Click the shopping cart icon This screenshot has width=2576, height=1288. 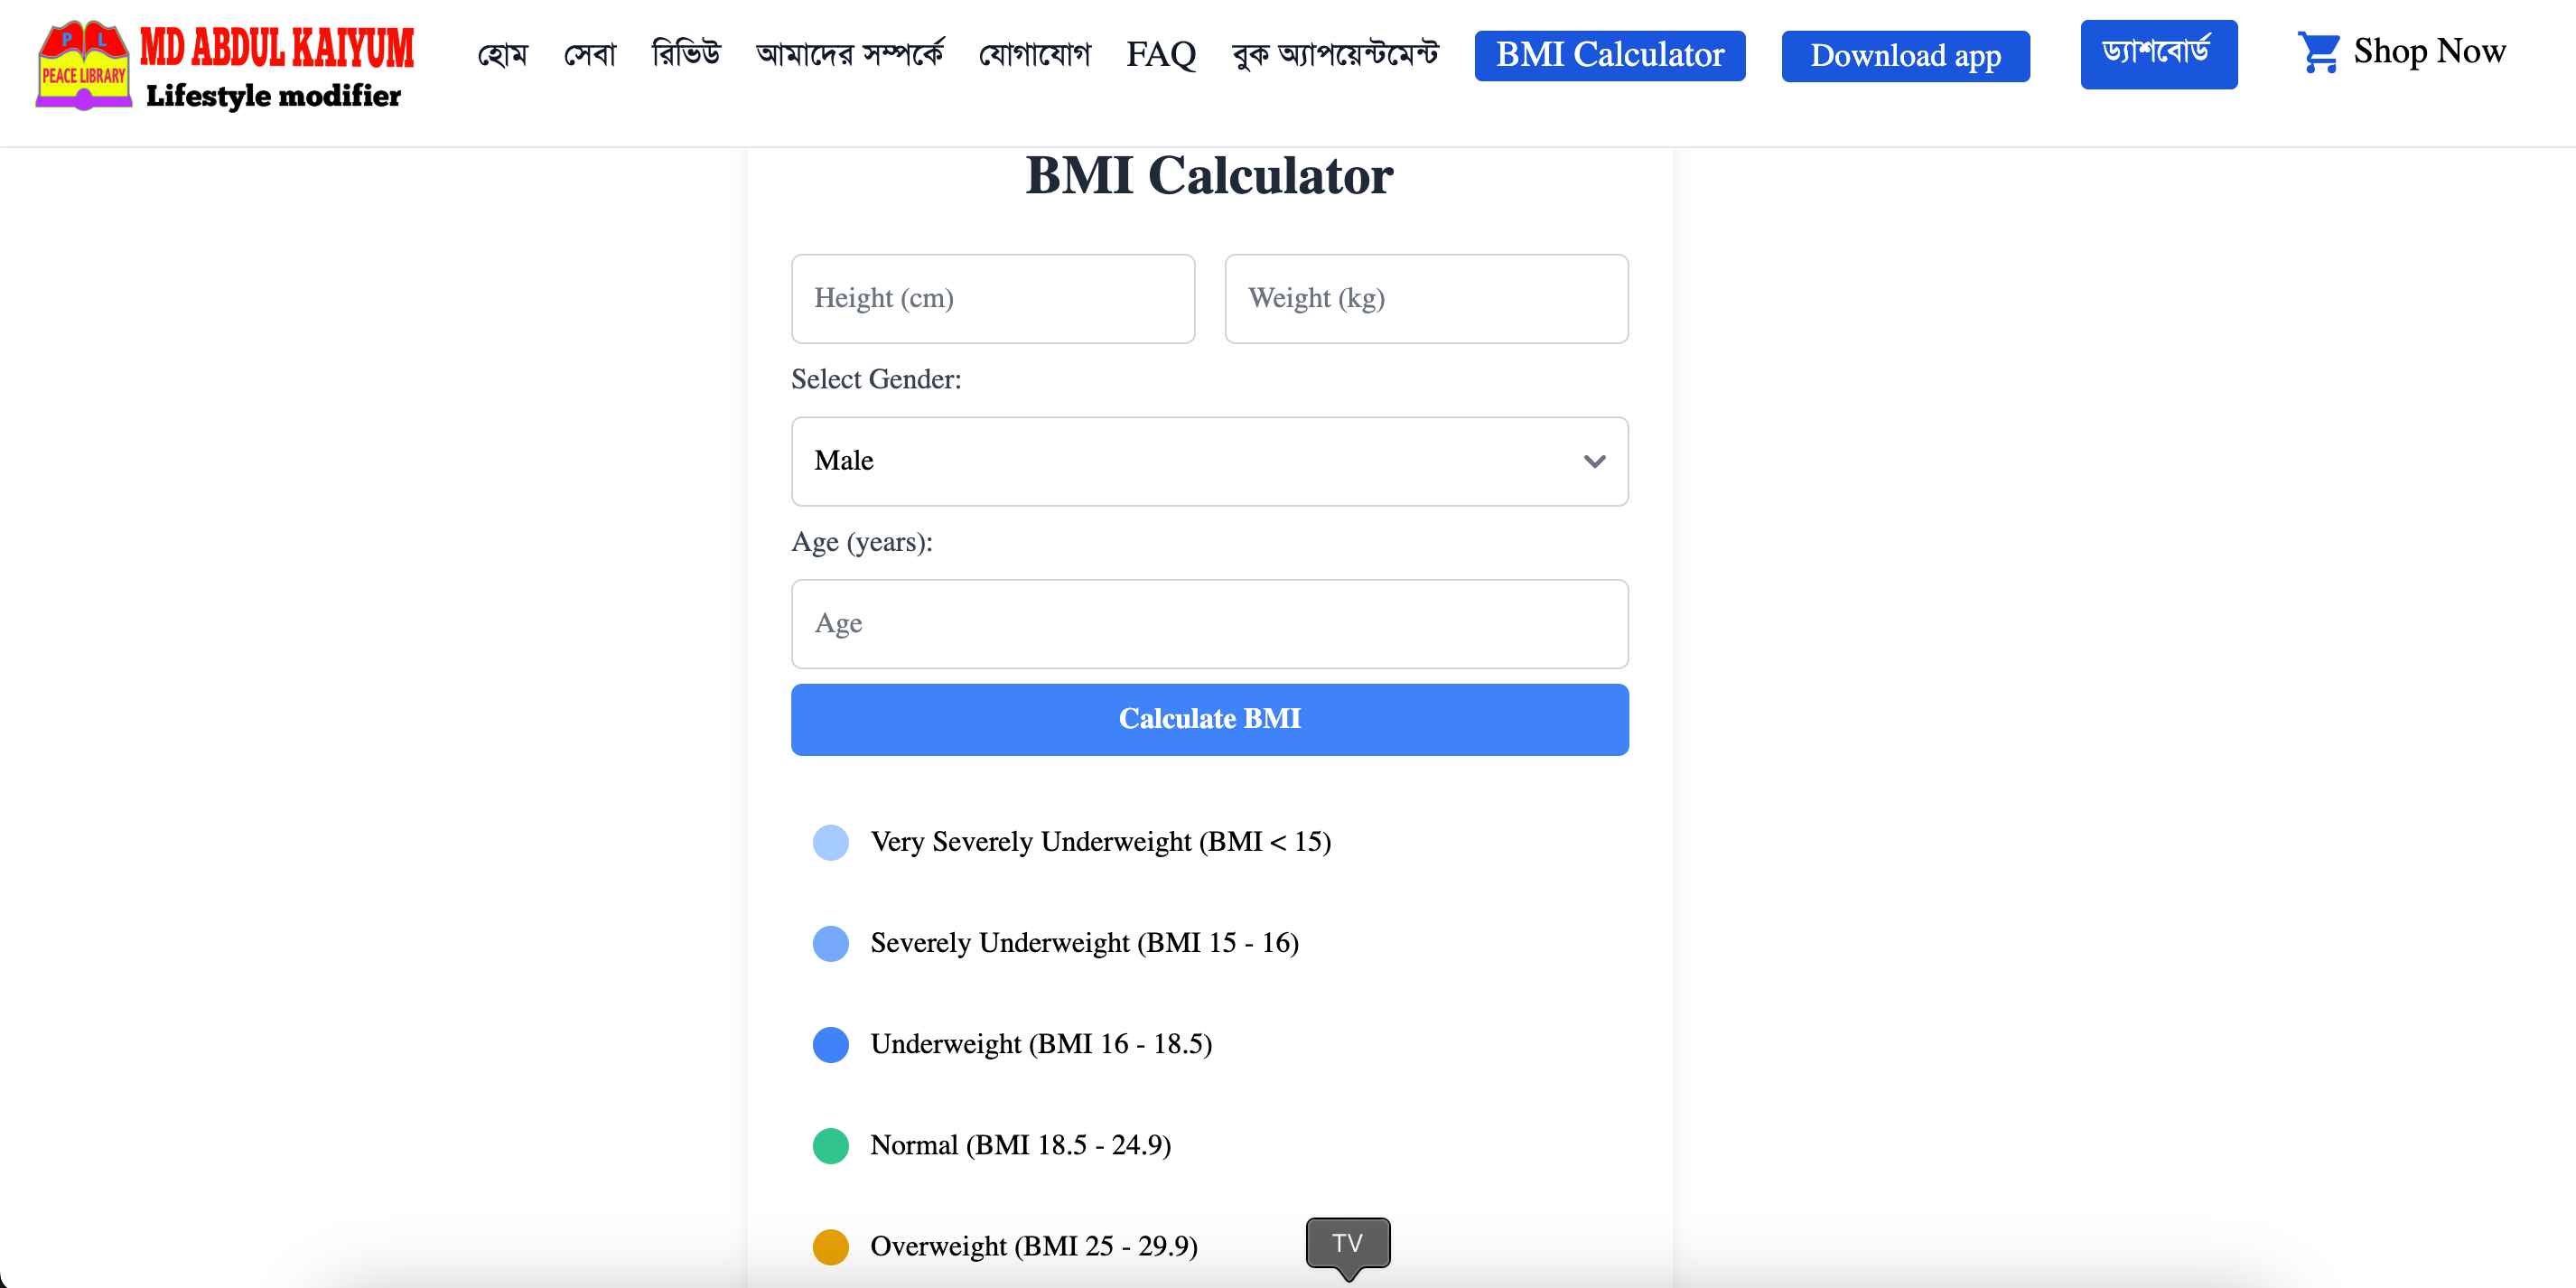2318,52
